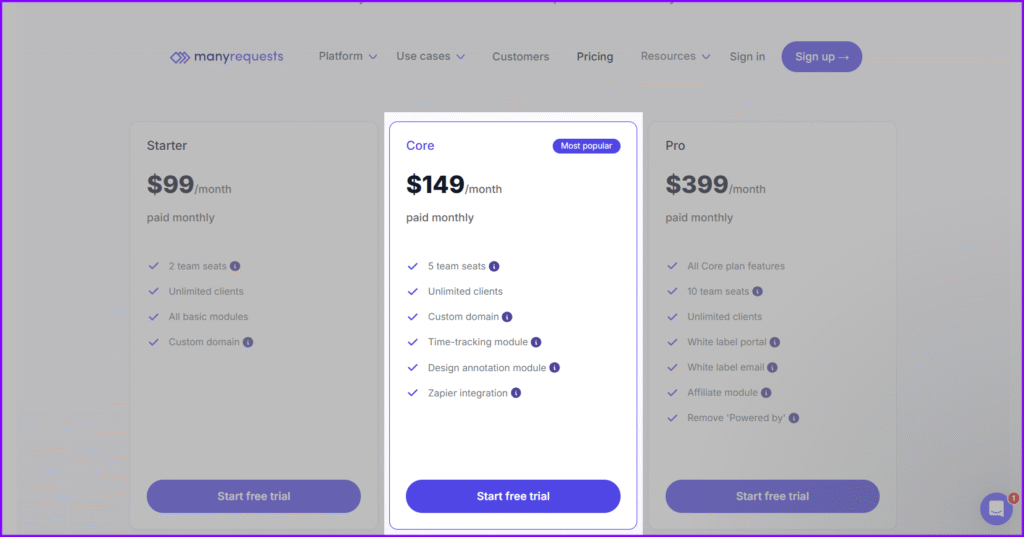Click info icon beside White label portal
Screen dimensions: 1024x537
pyautogui.click(x=775, y=342)
